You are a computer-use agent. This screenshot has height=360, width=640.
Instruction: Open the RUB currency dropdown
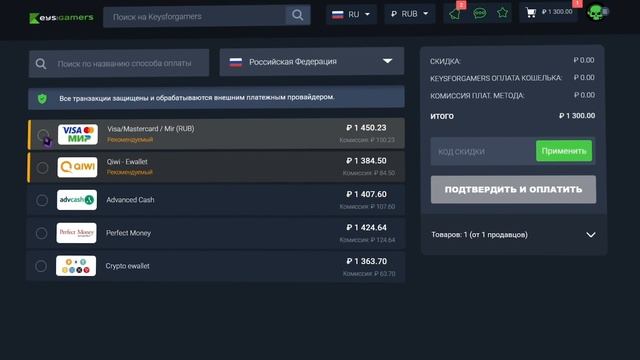tap(409, 14)
